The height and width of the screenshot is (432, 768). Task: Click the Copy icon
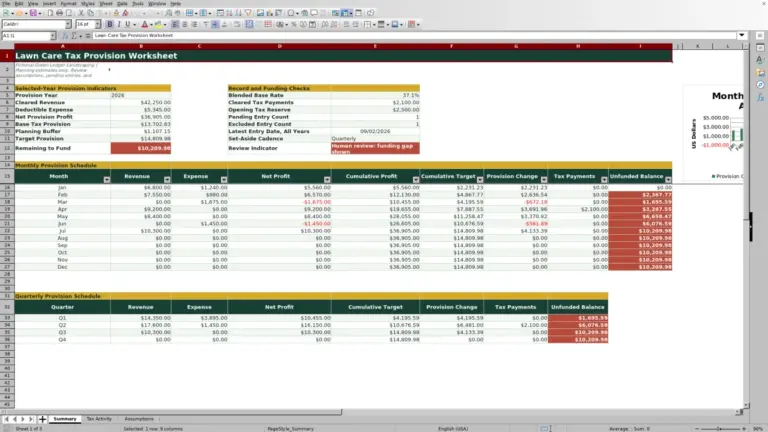[91, 13]
